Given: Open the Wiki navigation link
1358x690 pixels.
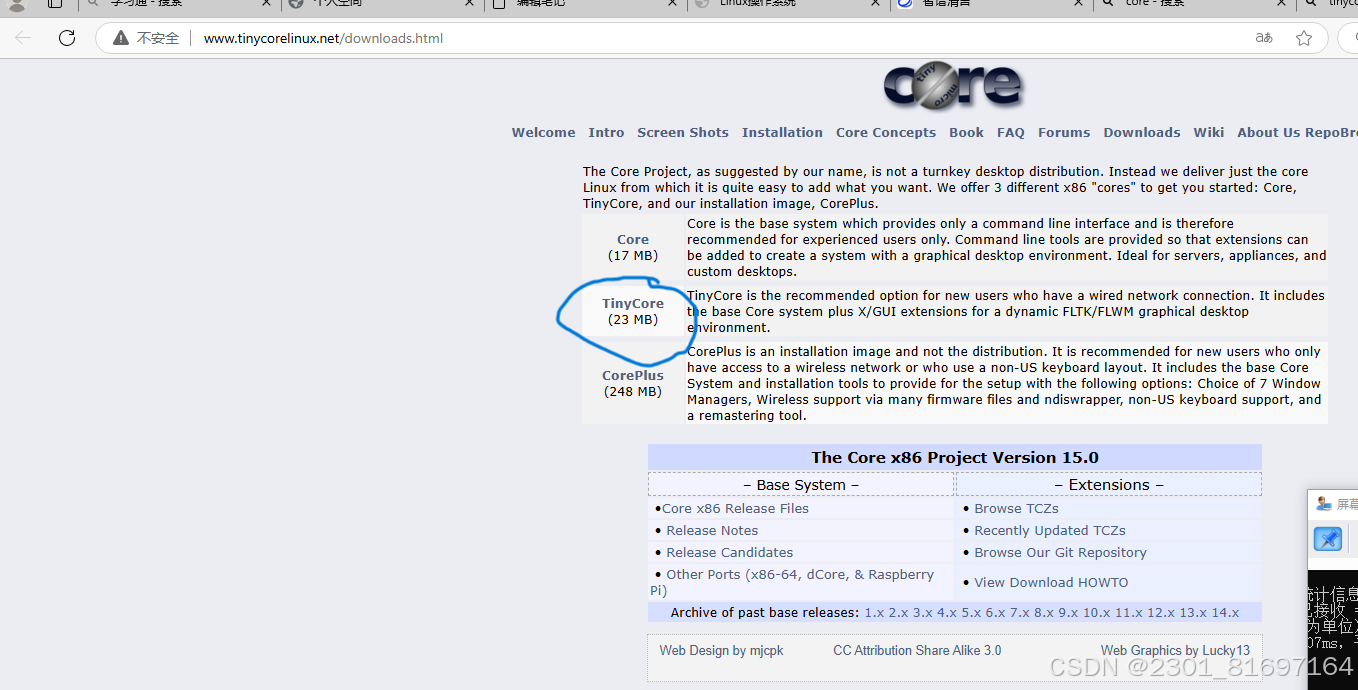Looking at the screenshot, I should point(1208,132).
